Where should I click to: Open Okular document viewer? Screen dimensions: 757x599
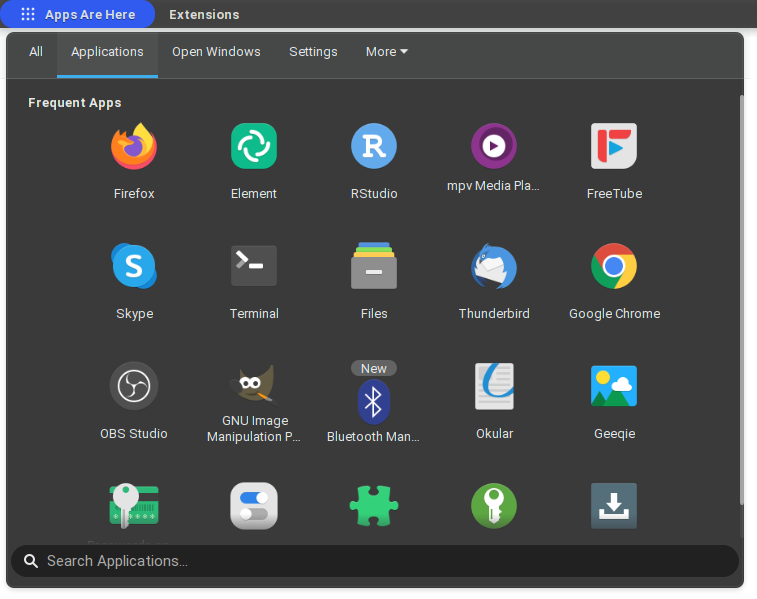(493, 386)
